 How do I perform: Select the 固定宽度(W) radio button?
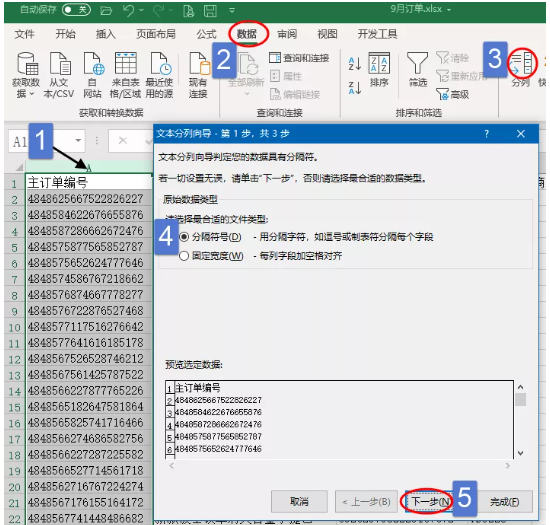coord(184,256)
